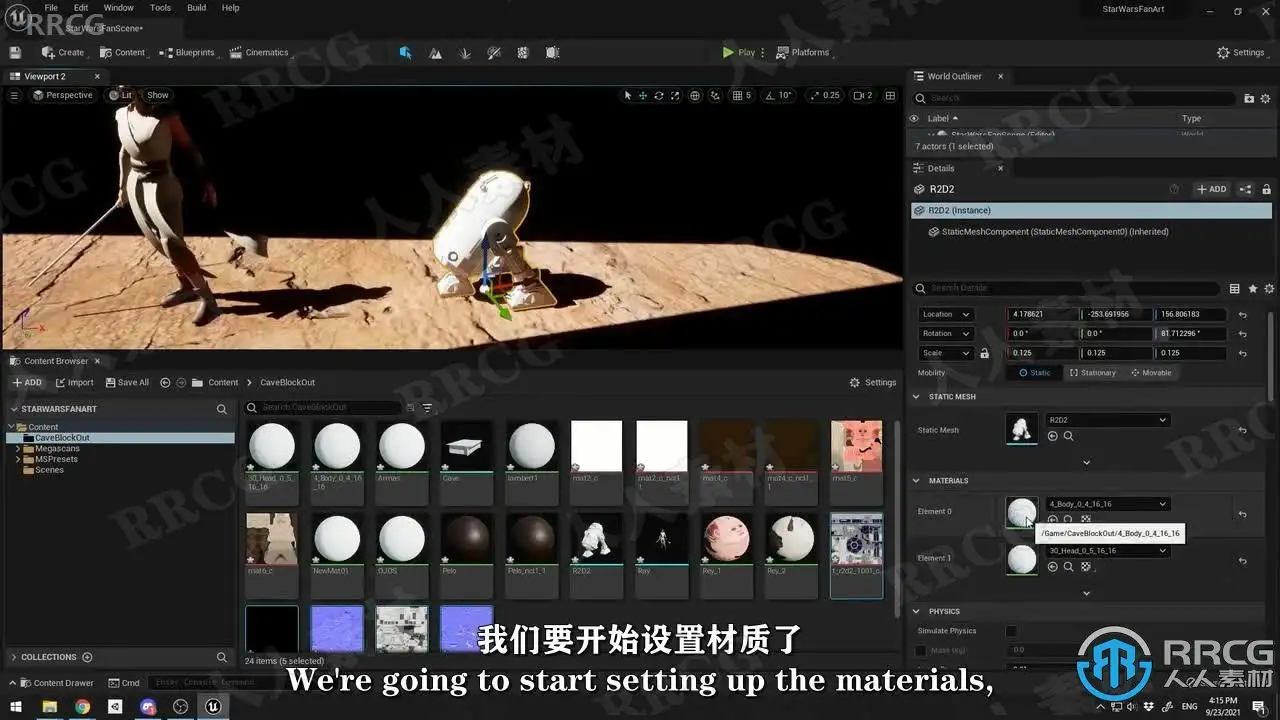The image size is (1280, 720).
Task: Switch to the Foliage mode icon
Action: (464, 52)
